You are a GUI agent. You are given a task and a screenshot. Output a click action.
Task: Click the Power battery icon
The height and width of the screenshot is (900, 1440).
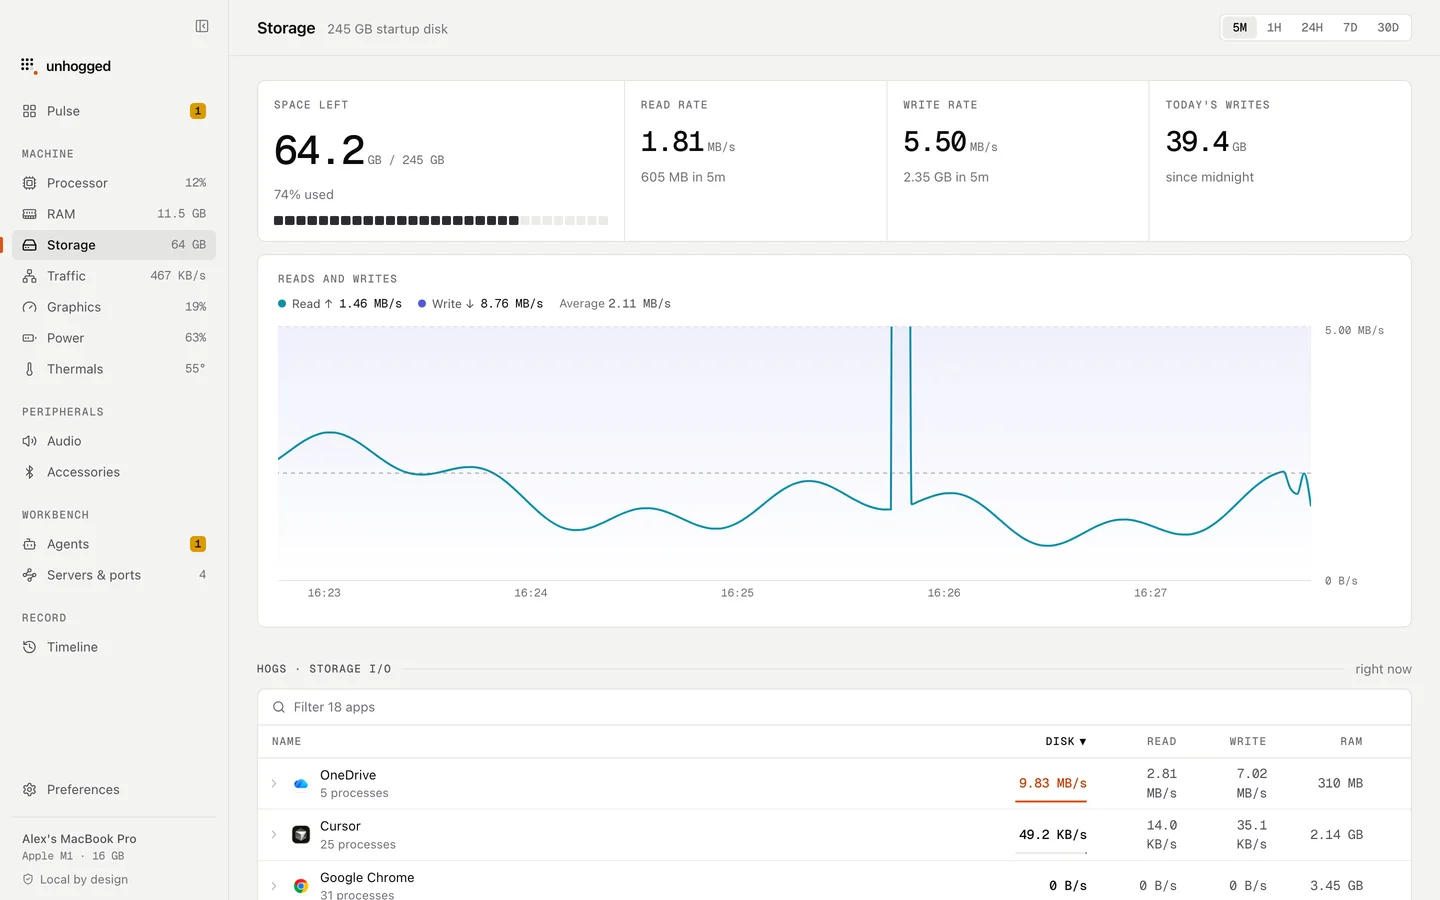(29, 338)
